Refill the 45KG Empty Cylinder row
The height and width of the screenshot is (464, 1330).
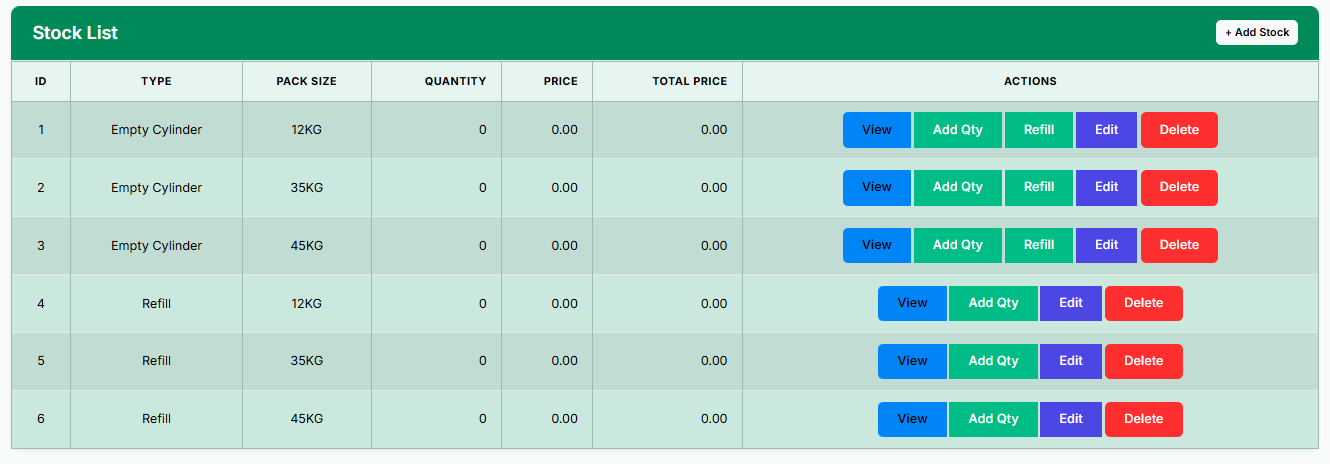click(x=1038, y=246)
